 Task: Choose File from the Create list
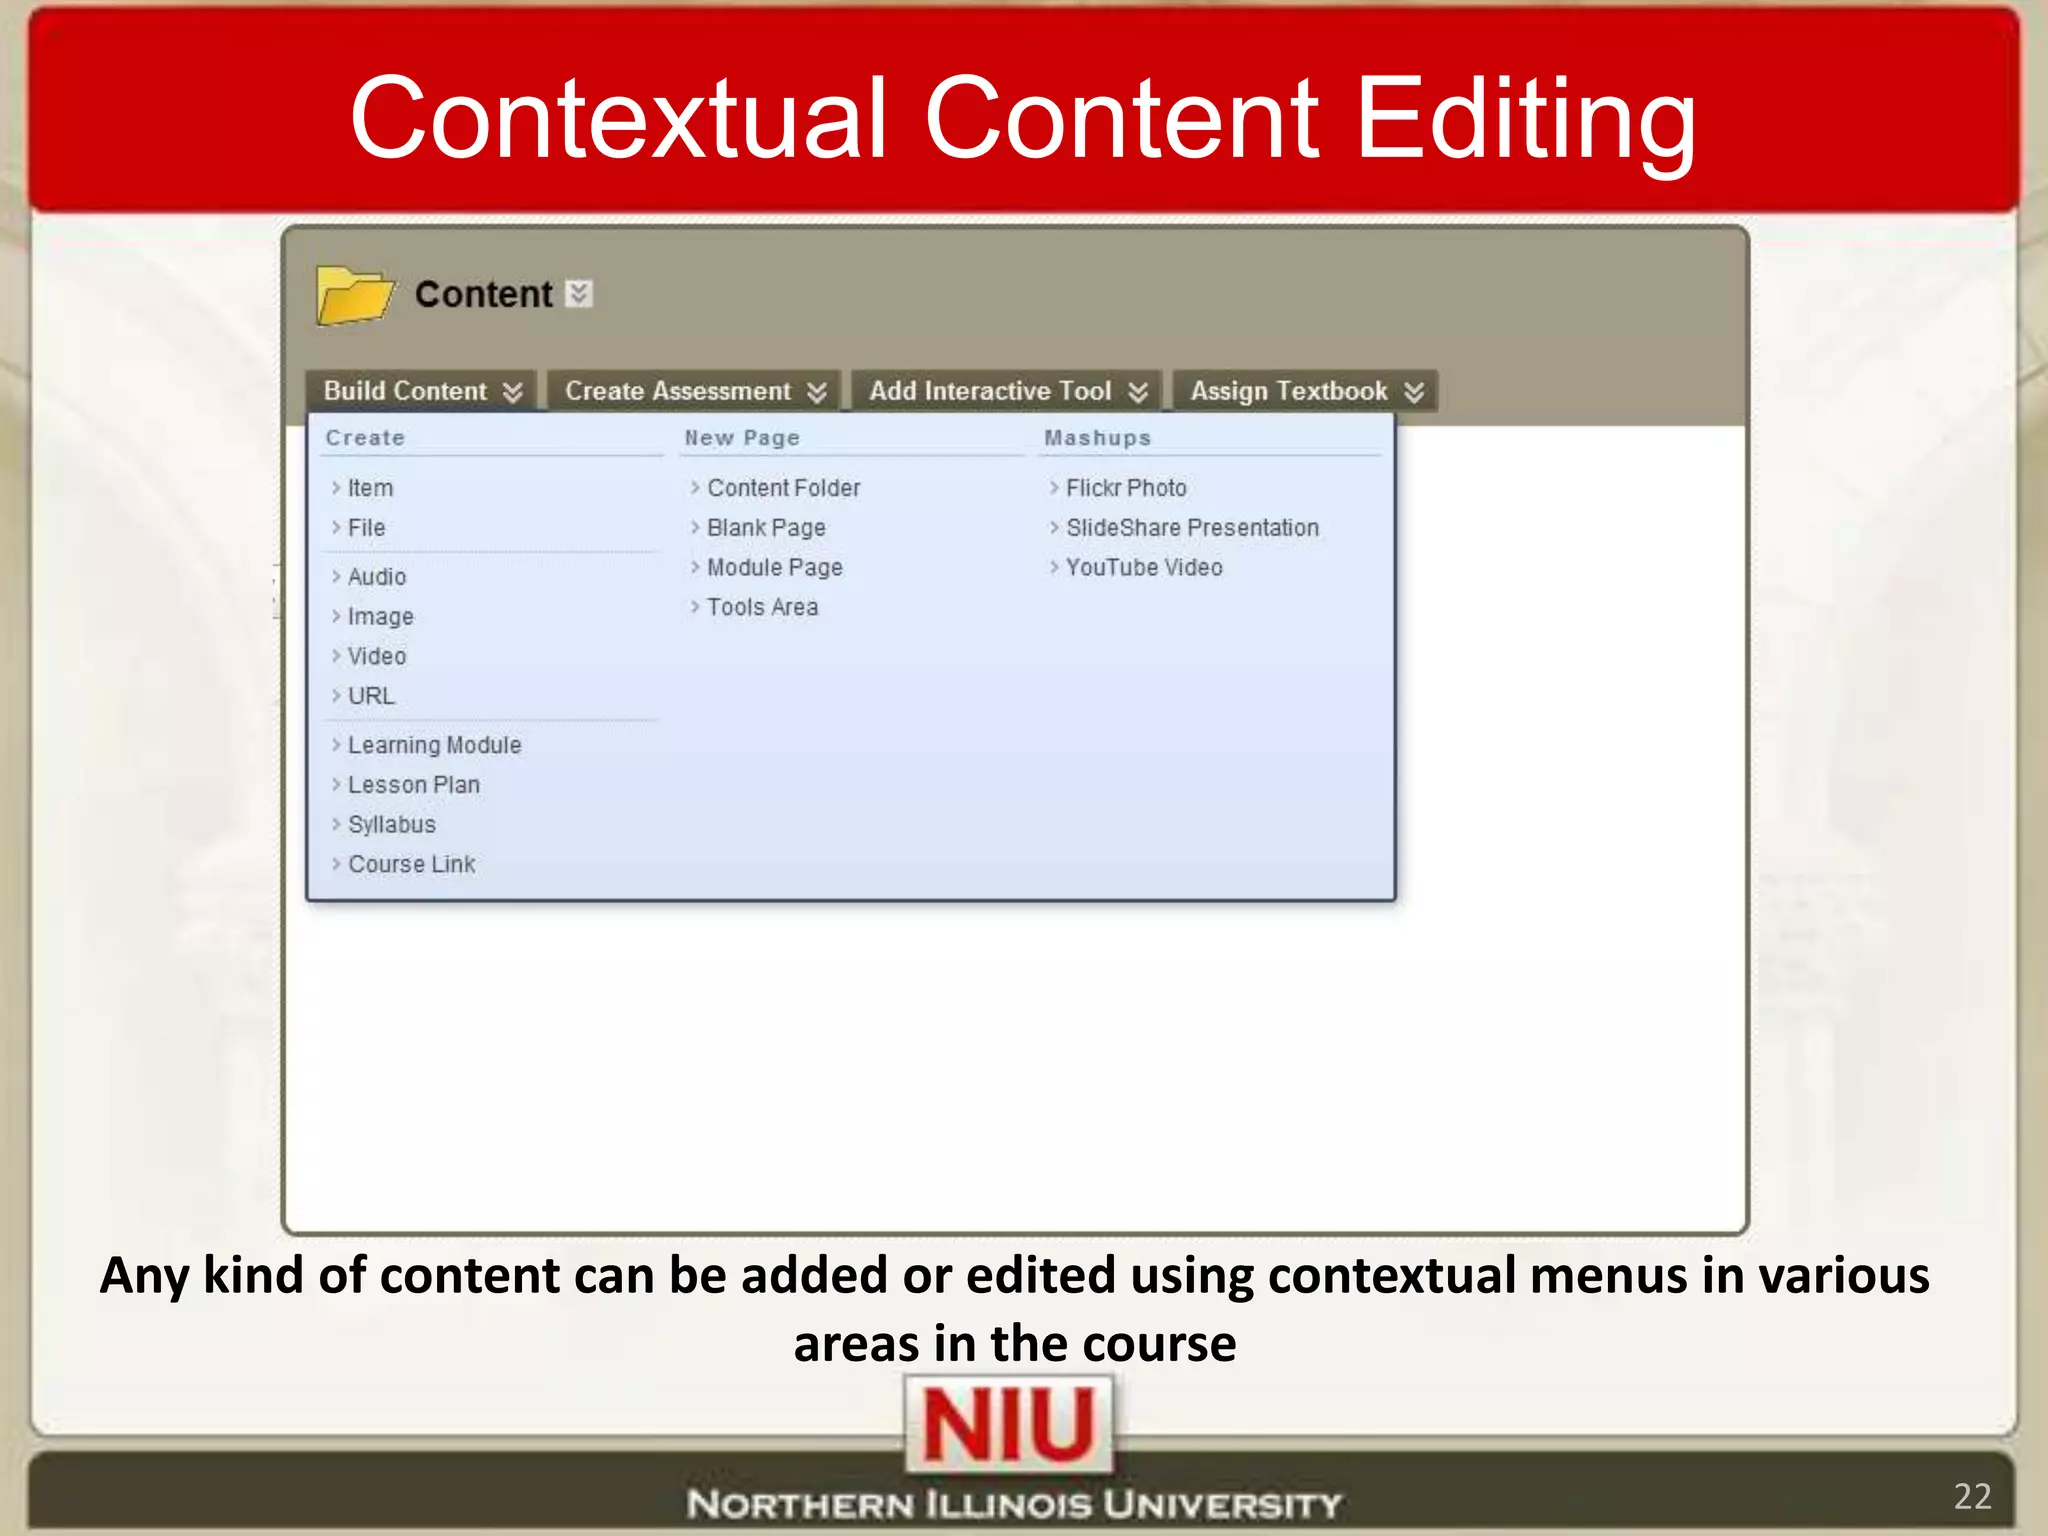pyautogui.click(x=366, y=528)
